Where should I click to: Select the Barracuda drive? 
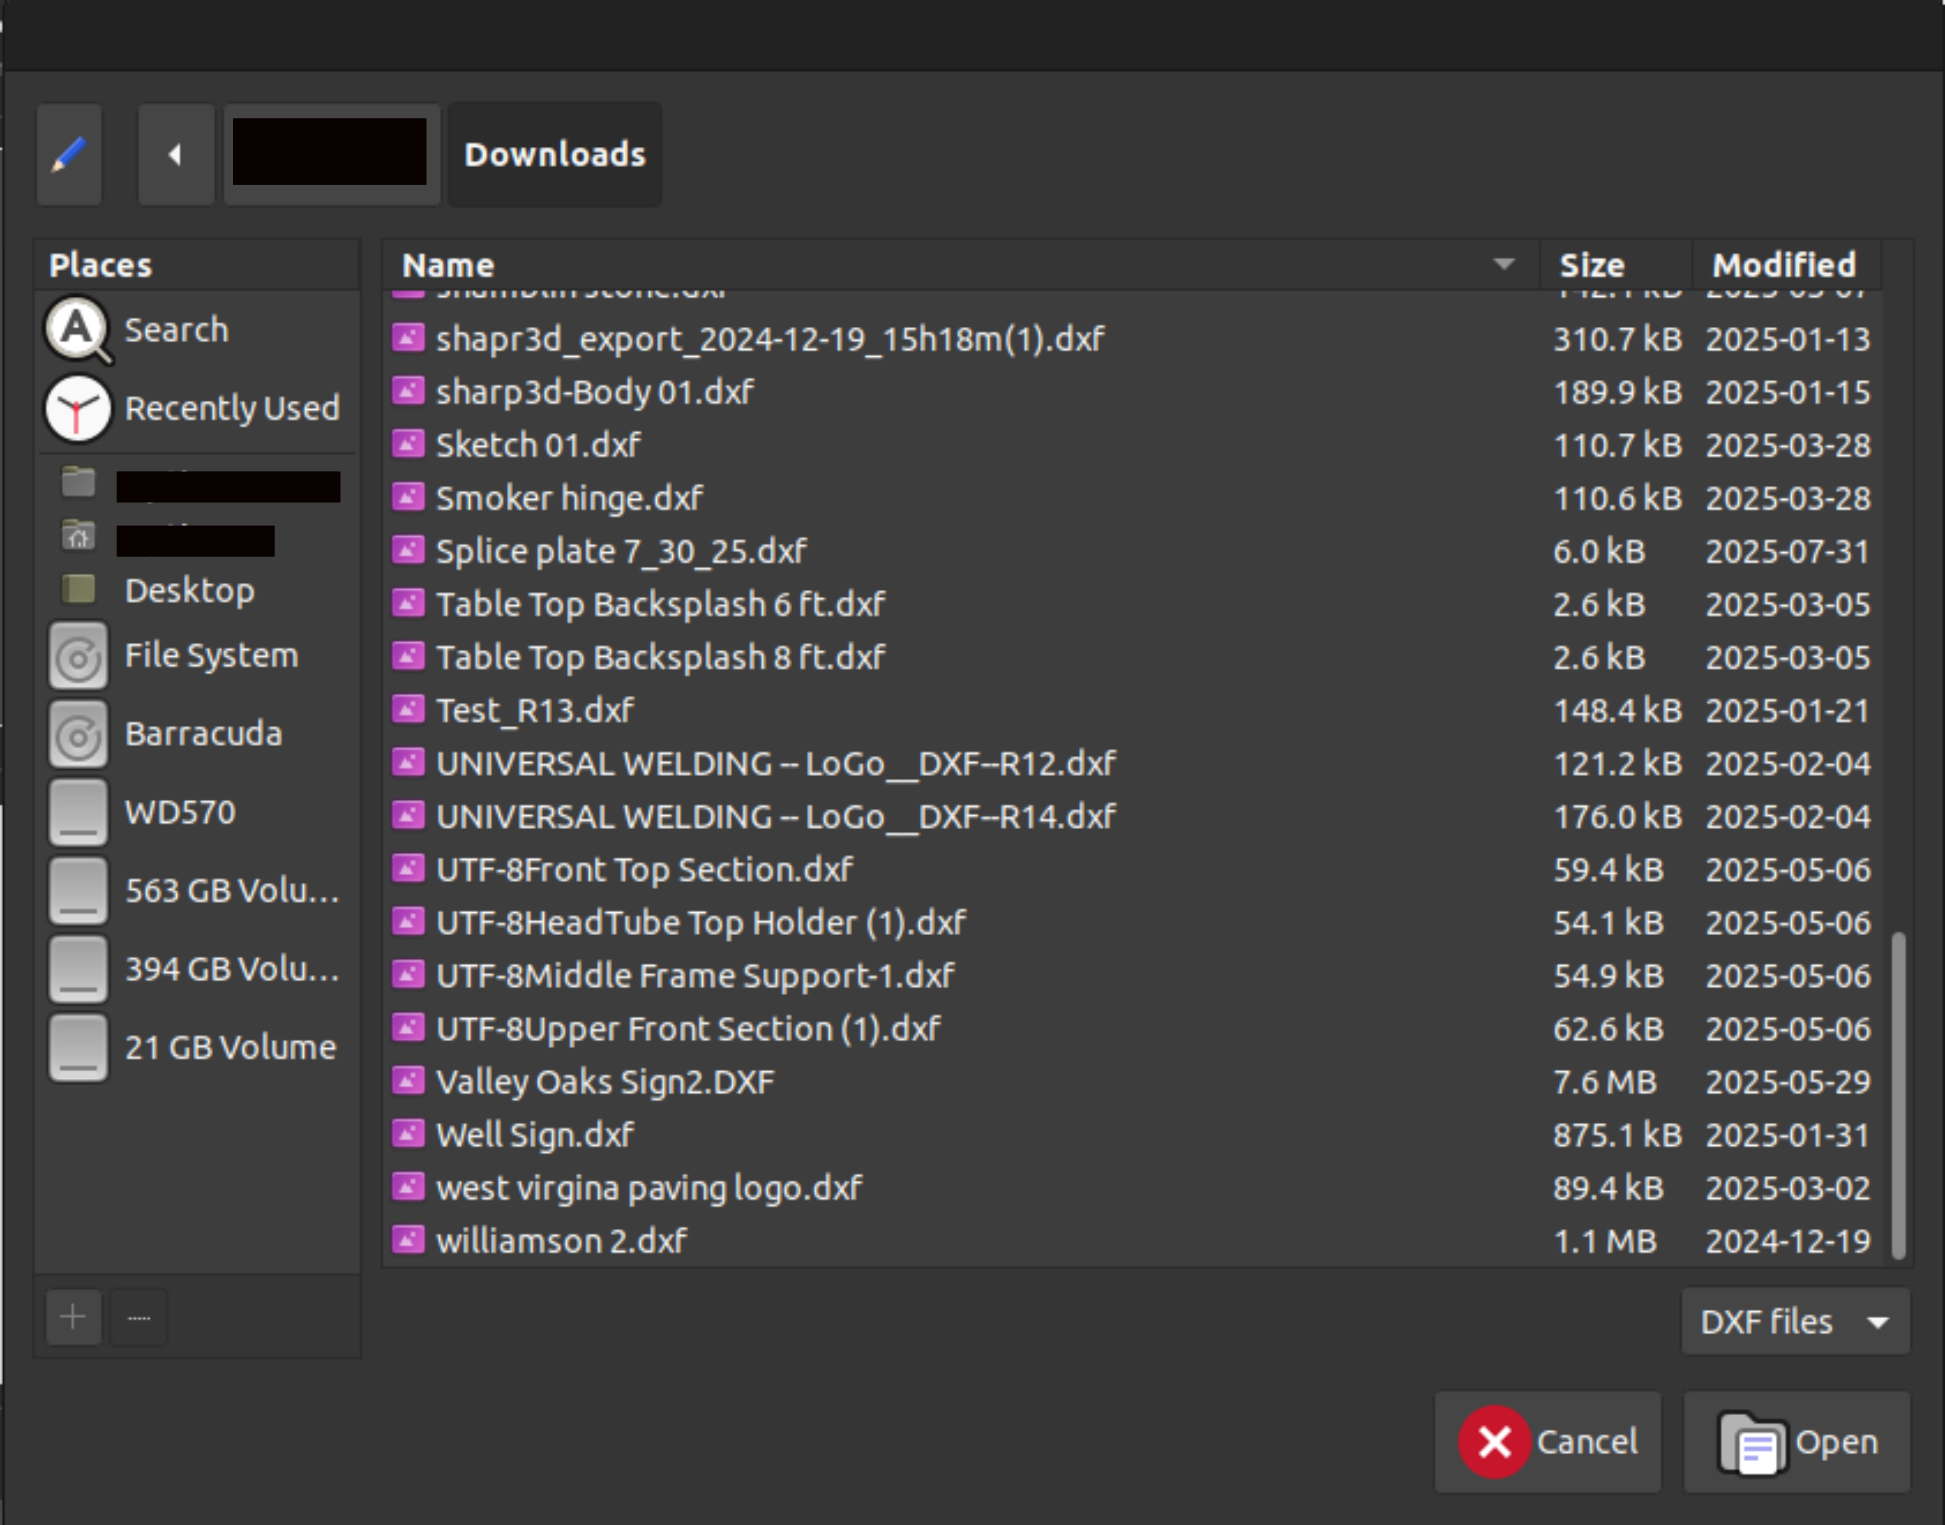coord(203,733)
